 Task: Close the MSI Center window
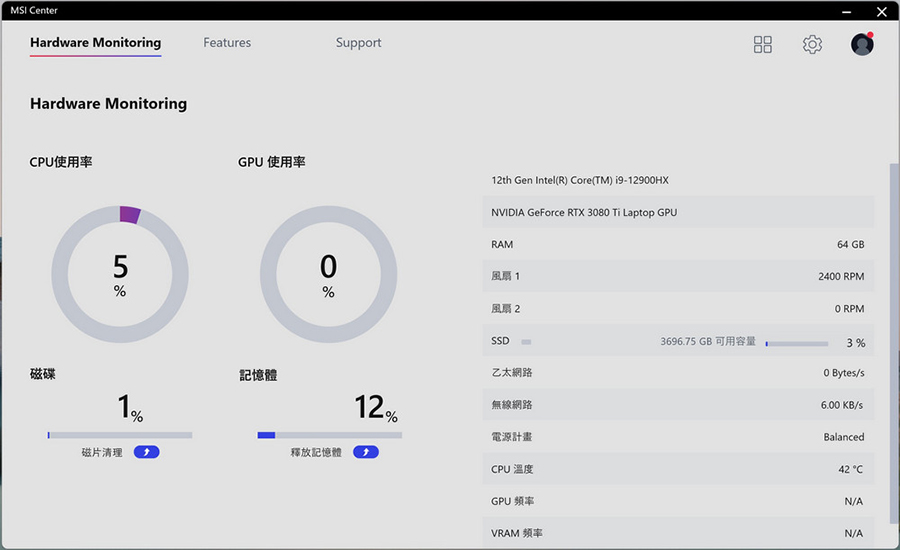point(882,11)
